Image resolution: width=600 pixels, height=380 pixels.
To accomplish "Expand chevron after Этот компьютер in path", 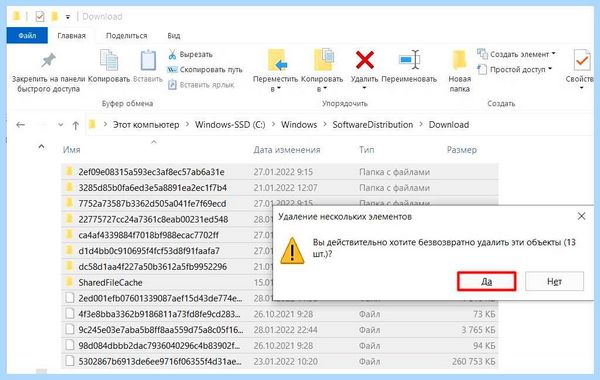I will coord(187,125).
